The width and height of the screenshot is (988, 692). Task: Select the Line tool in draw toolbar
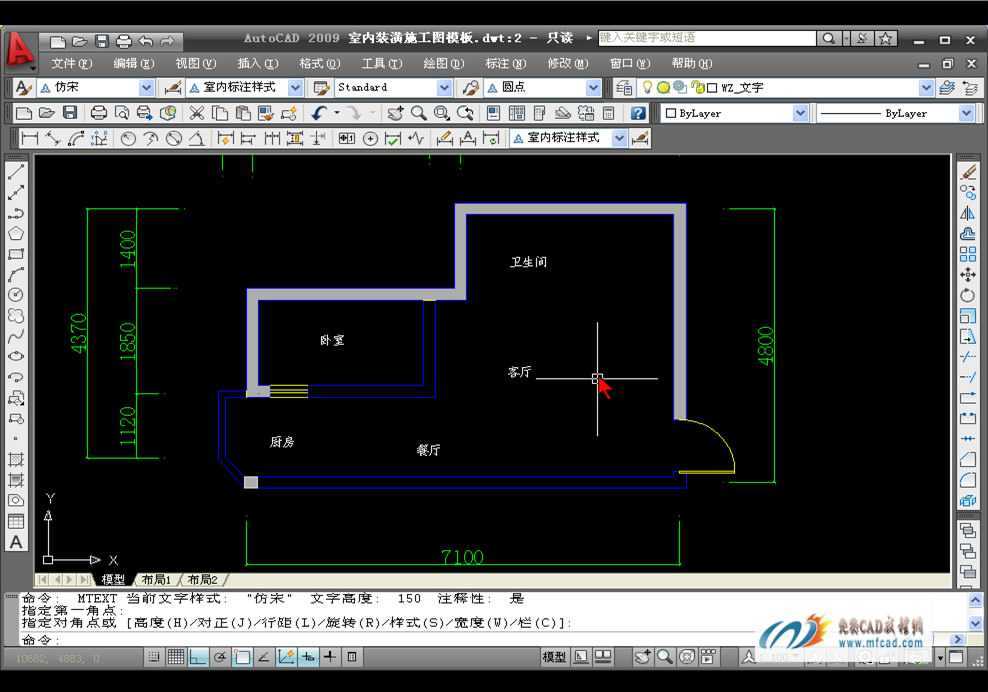click(16, 171)
